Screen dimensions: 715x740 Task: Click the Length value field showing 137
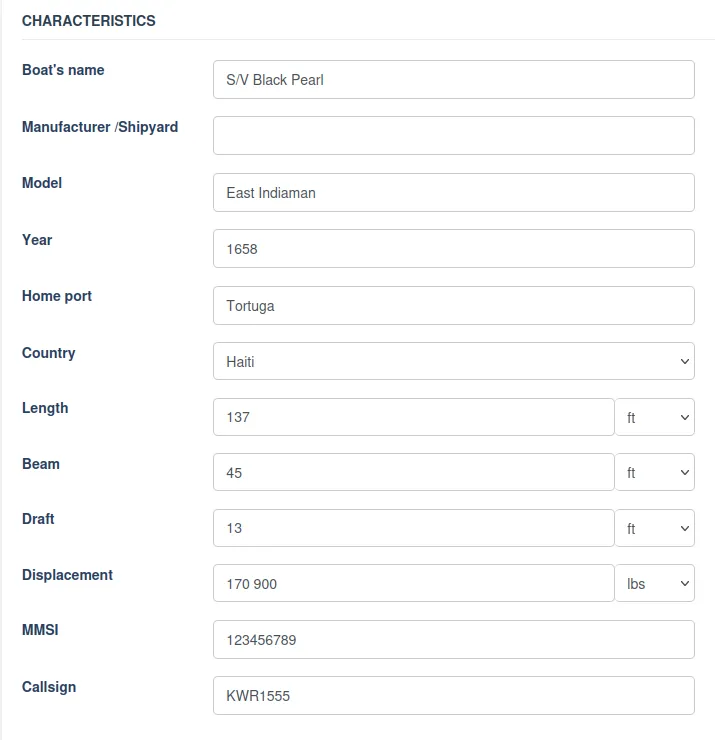413,417
